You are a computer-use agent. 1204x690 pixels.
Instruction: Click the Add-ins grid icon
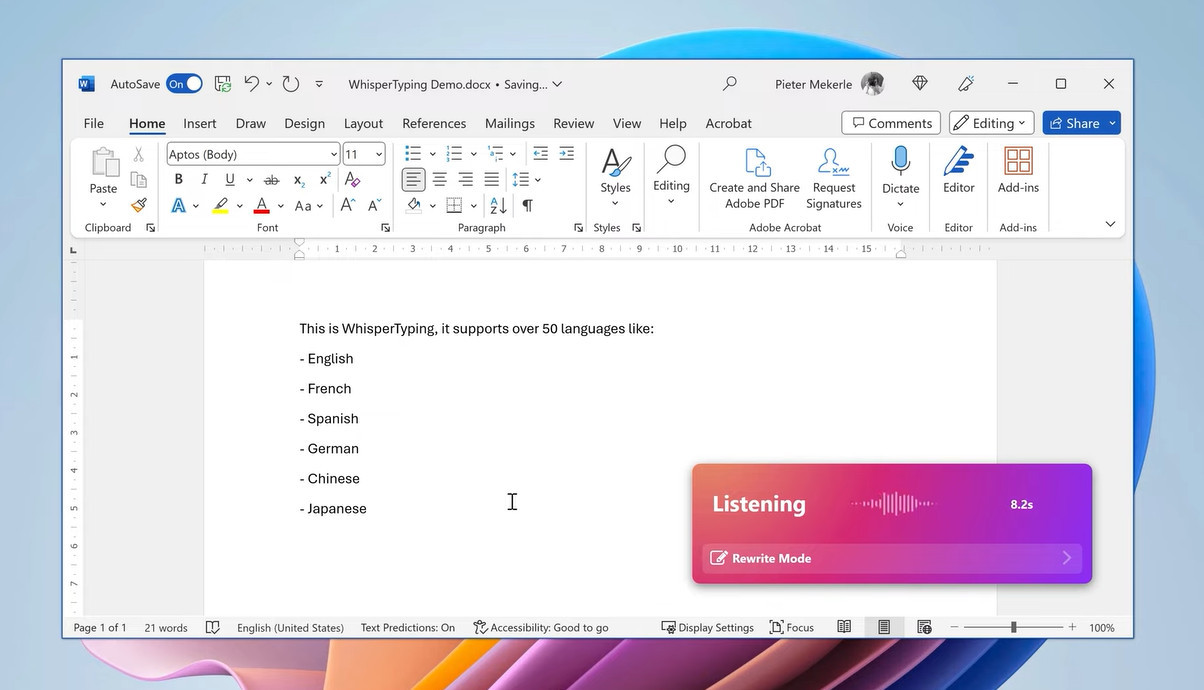point(1018,162)
